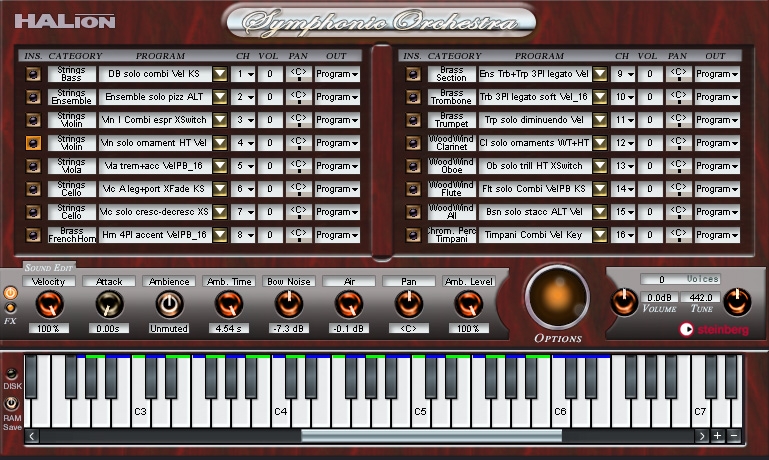Toggle instrument button for Ob solo trill row

click(x=413, y=166)
